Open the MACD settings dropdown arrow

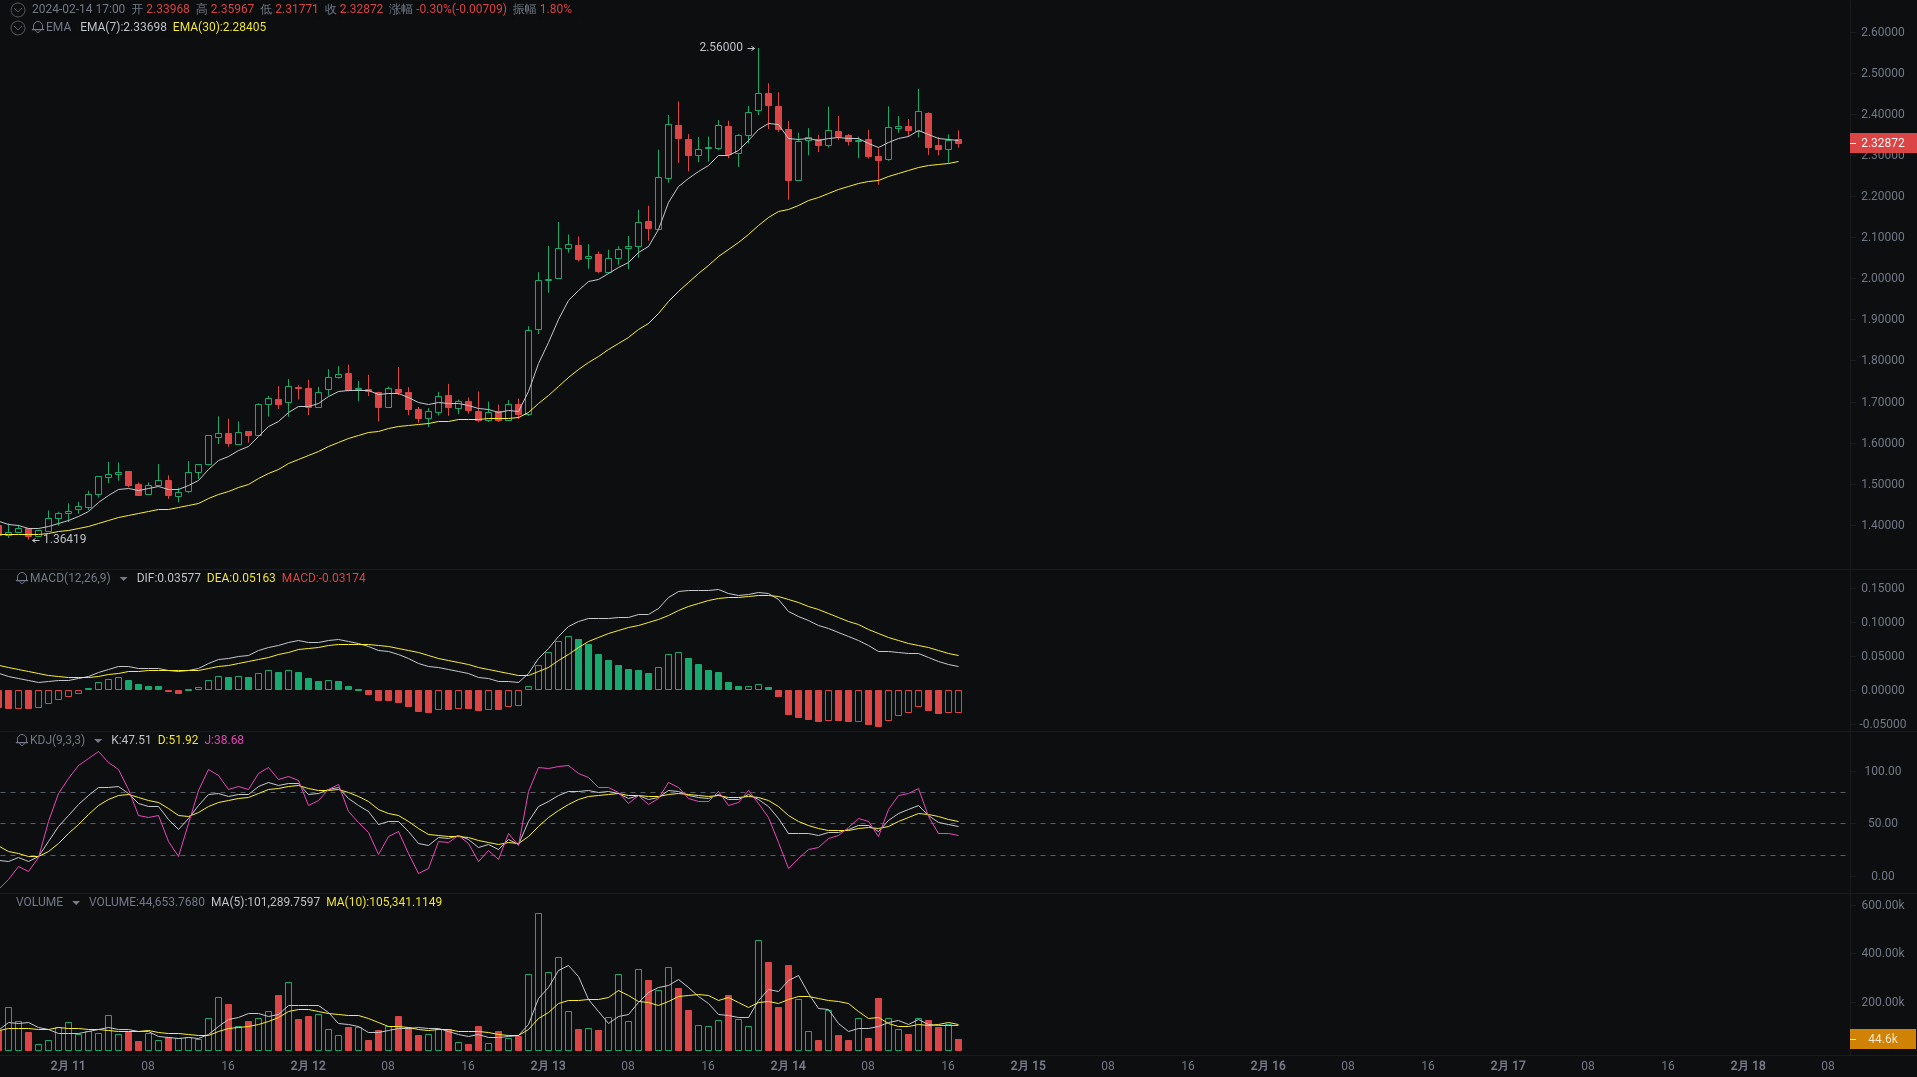[x=123, y=578]
